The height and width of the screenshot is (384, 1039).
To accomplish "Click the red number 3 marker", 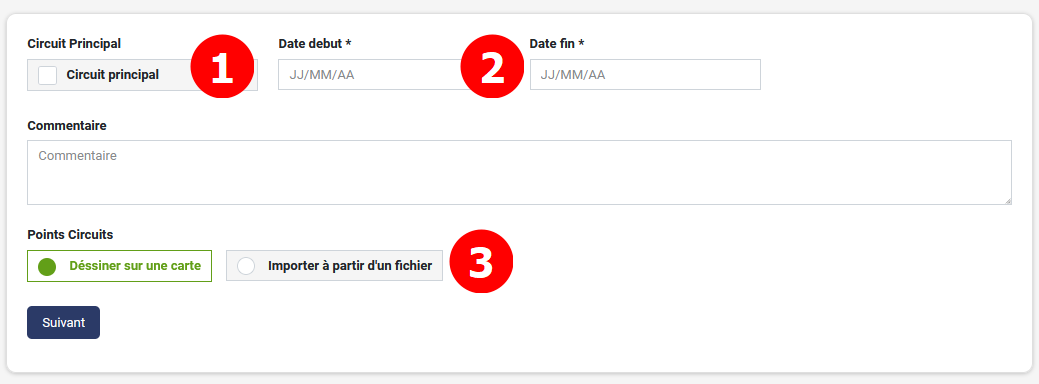I will click(x=482, y=262).
